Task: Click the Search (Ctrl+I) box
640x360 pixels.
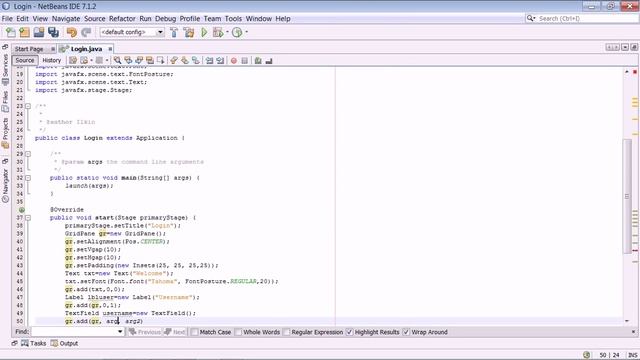Action: point(582,18)
